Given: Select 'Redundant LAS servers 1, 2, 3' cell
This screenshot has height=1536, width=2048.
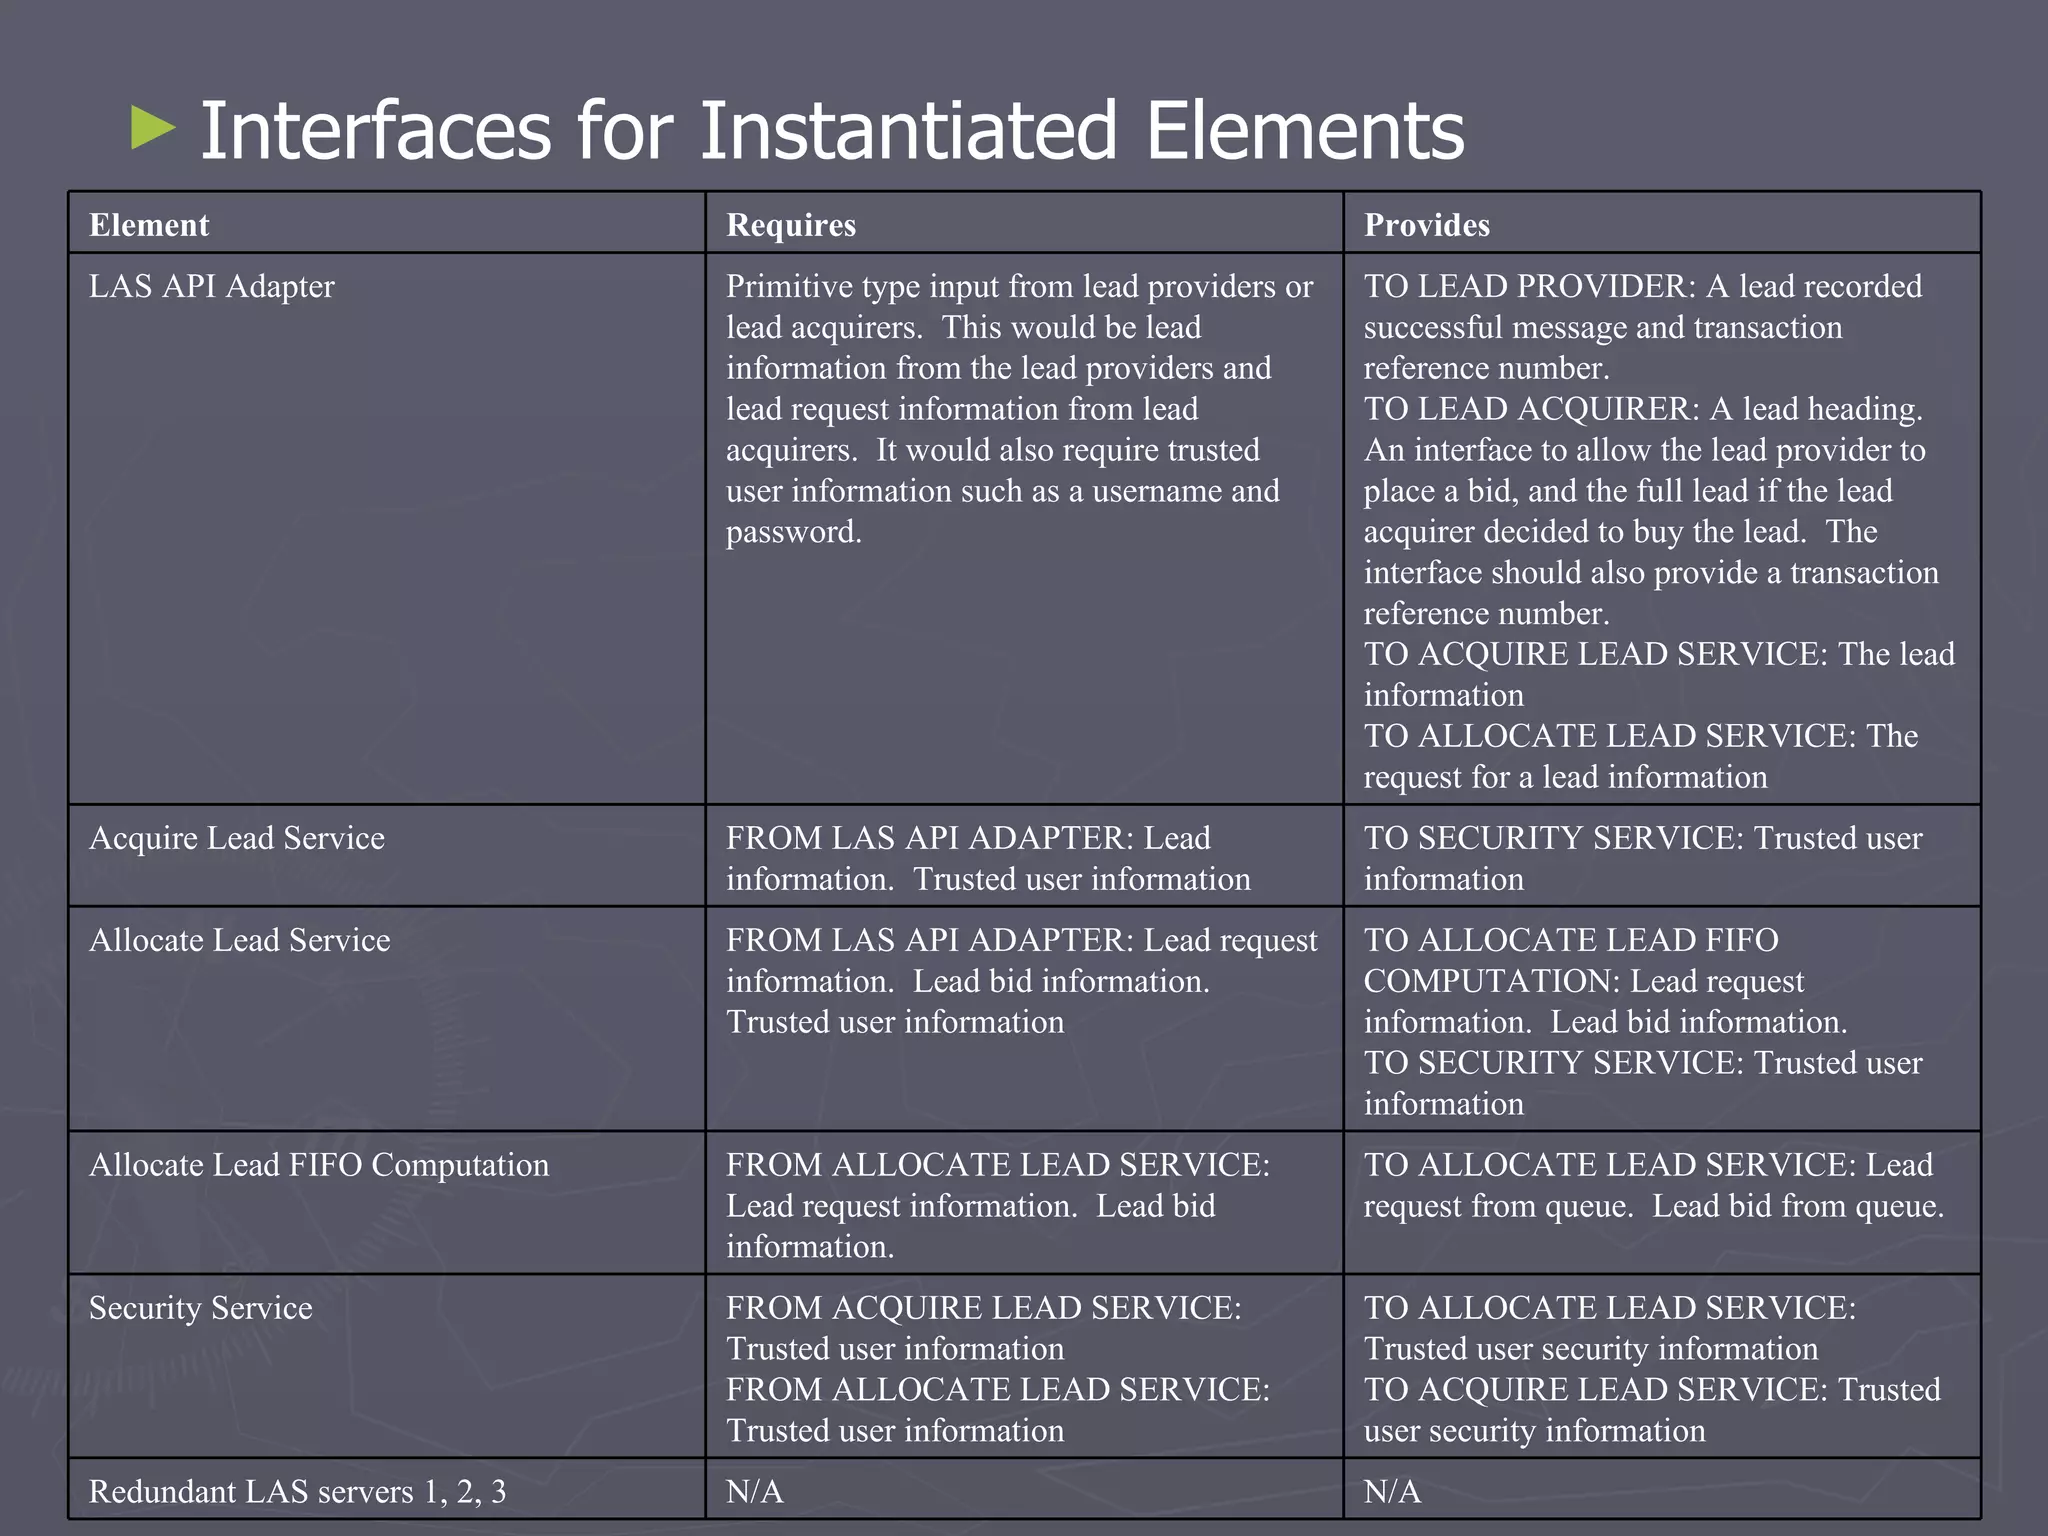Looking at the screenshot, I should pos(387,1489).
